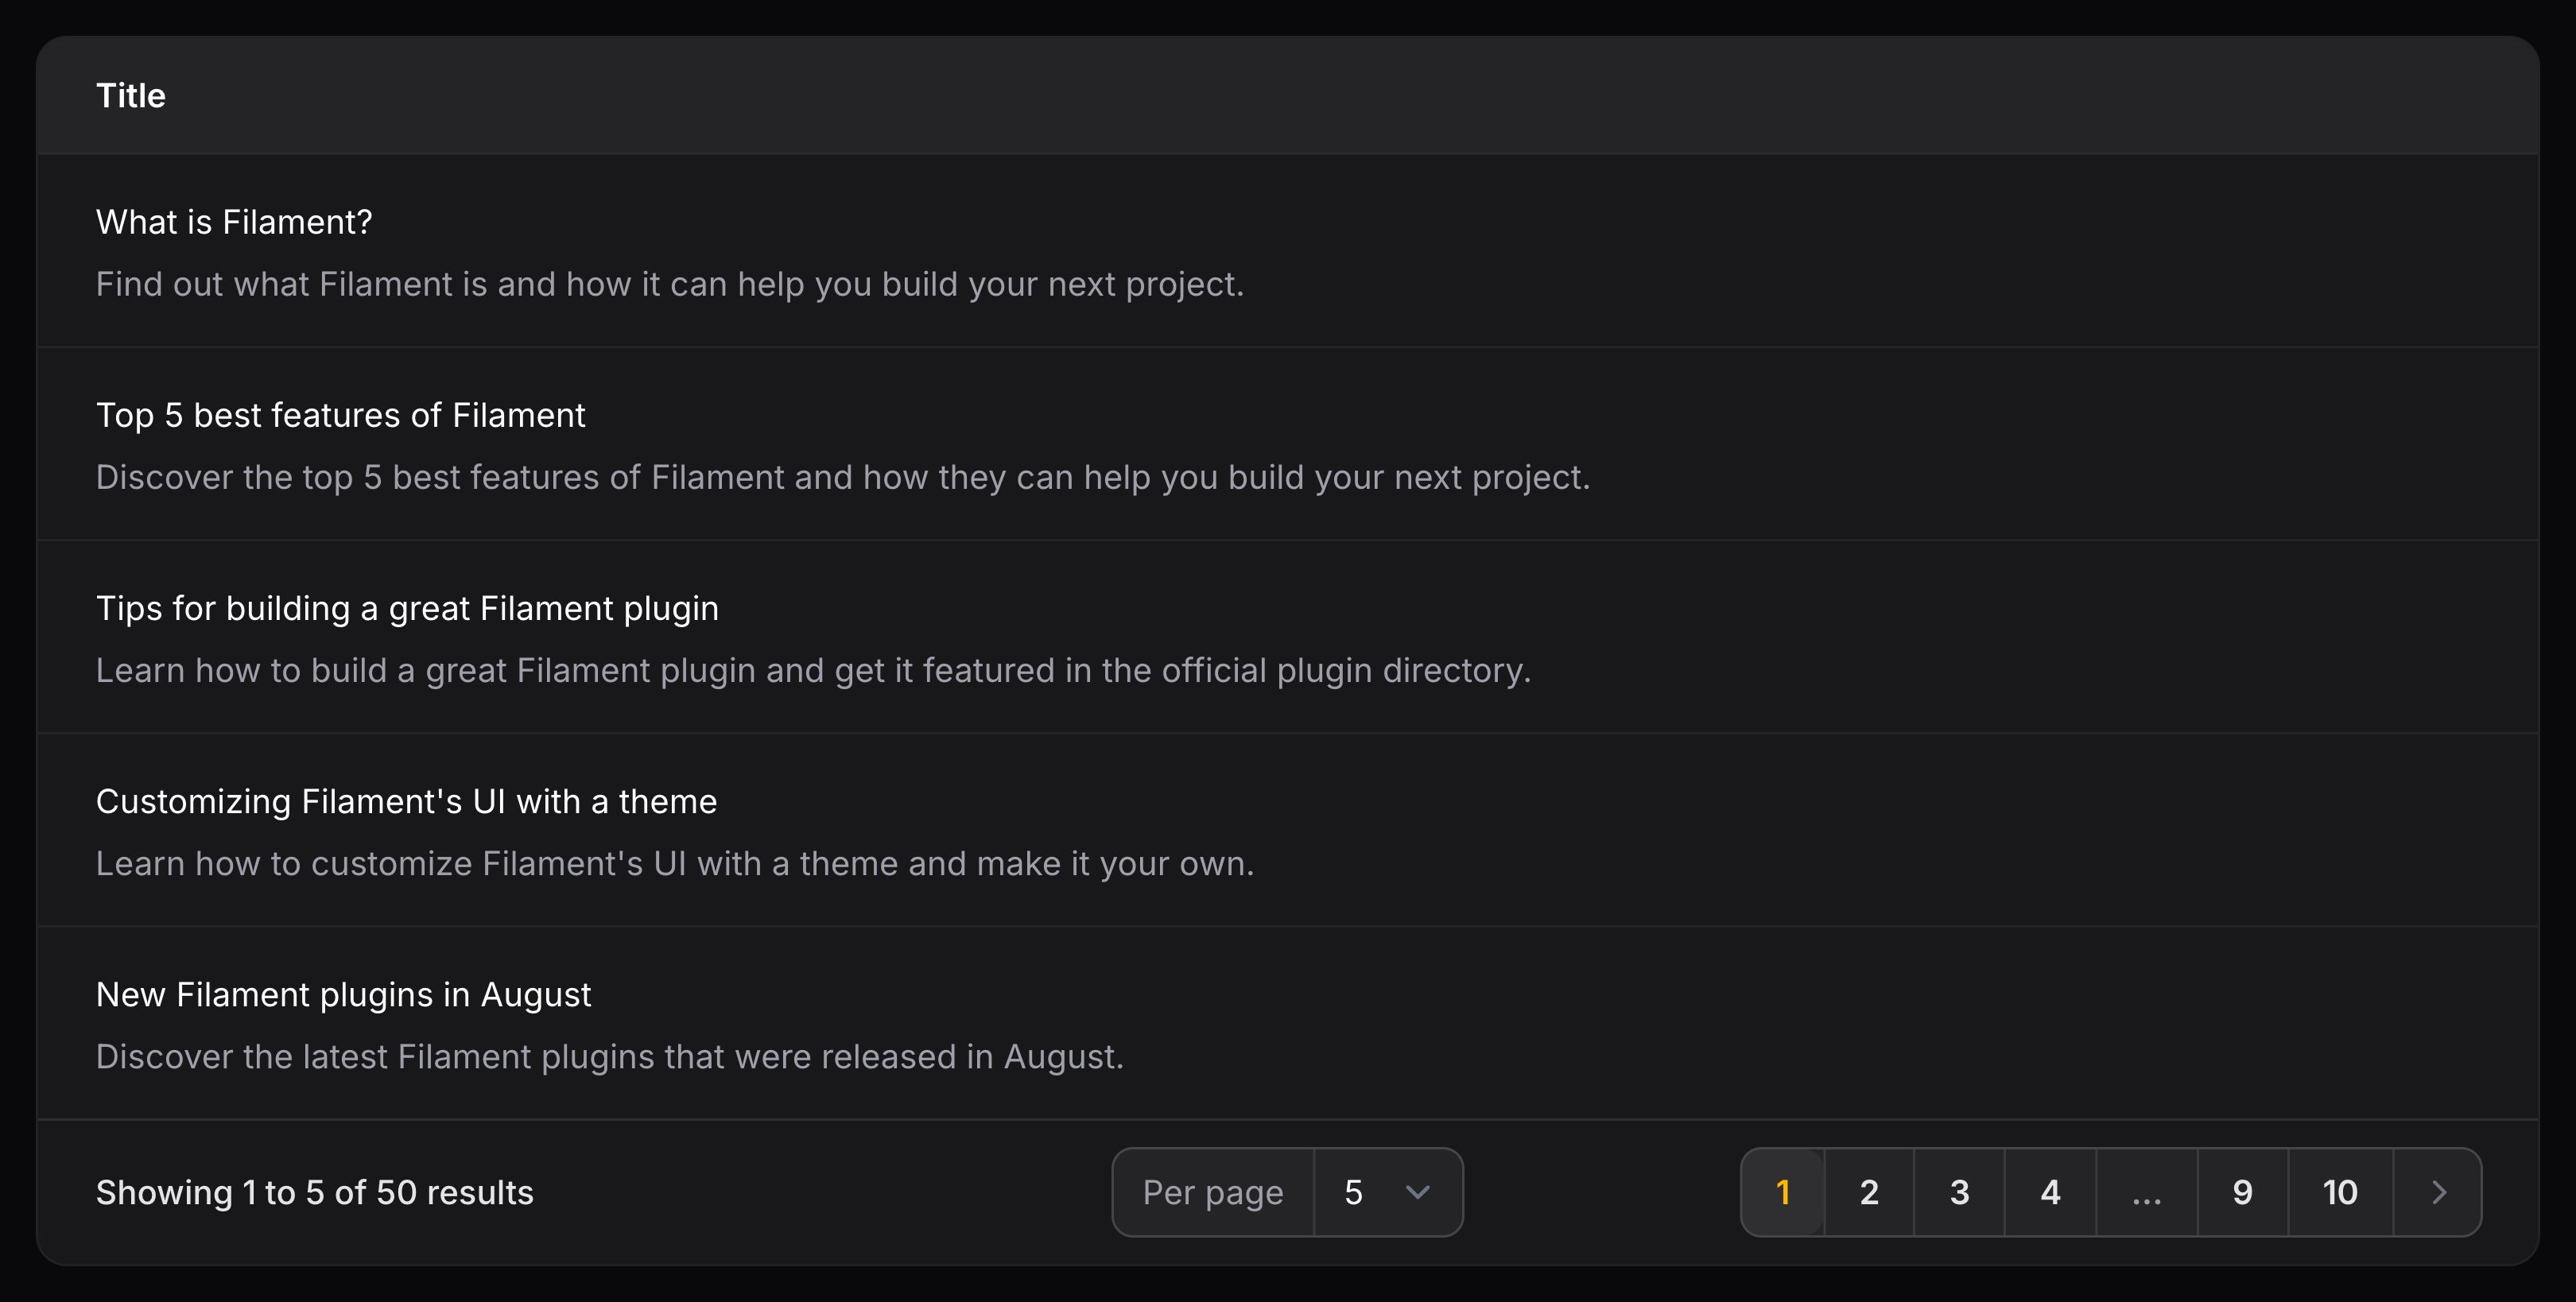Screen dimensions: 2576x1302
Task: Go to page 9 of the results
Action: click(x=2242, y=1192)
